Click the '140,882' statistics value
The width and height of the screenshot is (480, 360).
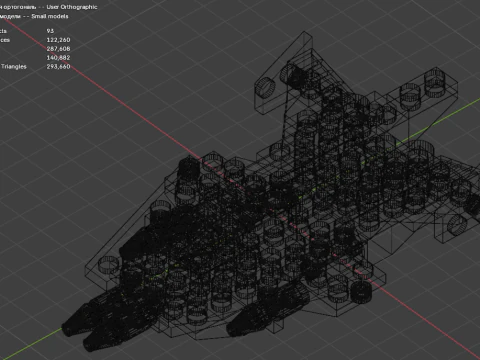(58, 58)
